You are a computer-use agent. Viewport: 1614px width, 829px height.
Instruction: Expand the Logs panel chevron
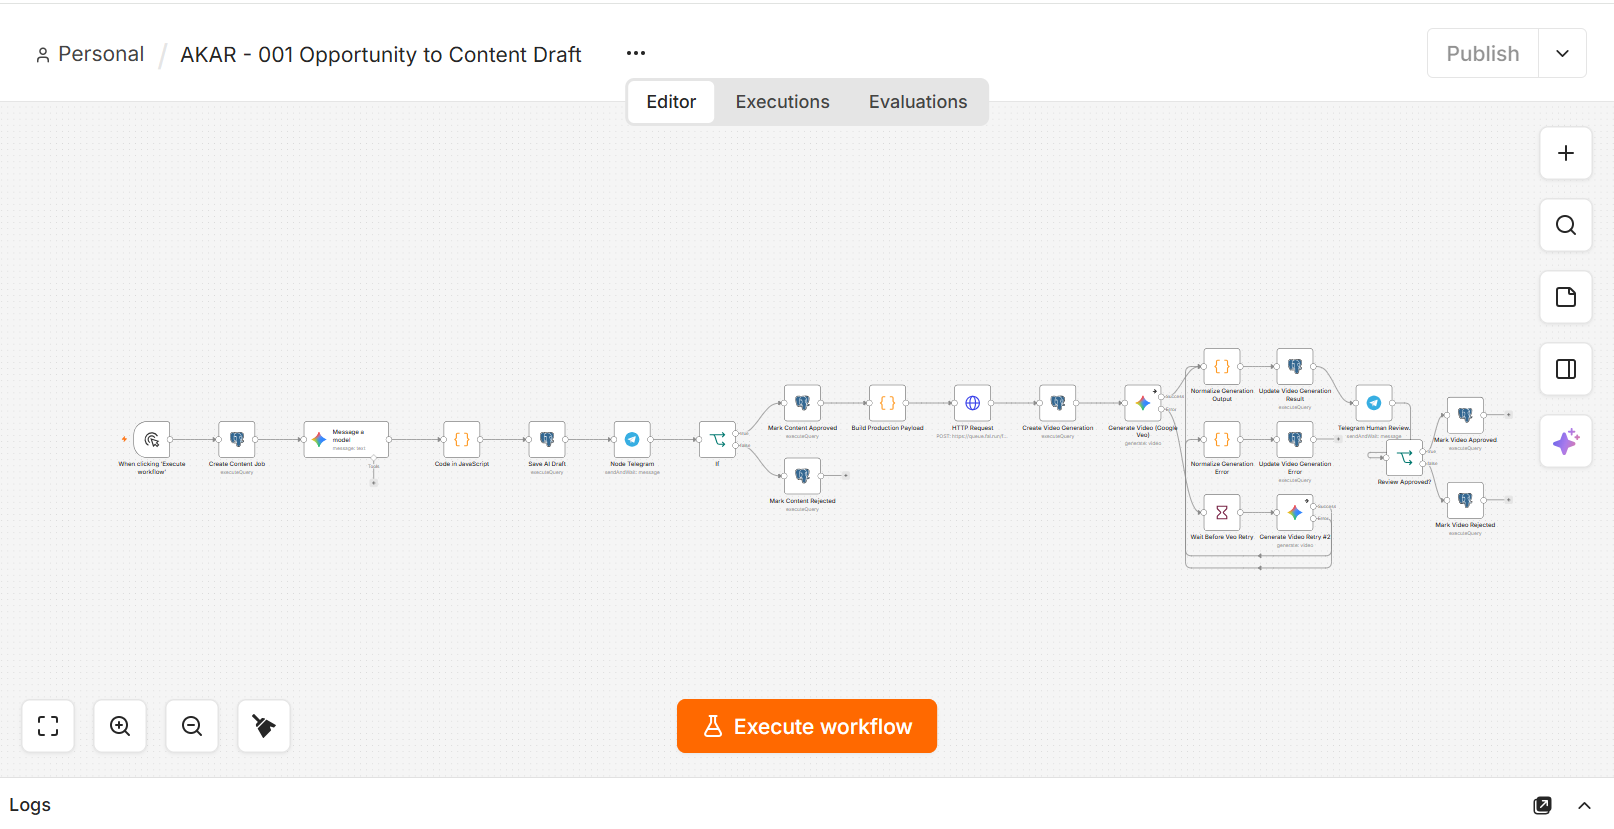(x=1584, y=805)
